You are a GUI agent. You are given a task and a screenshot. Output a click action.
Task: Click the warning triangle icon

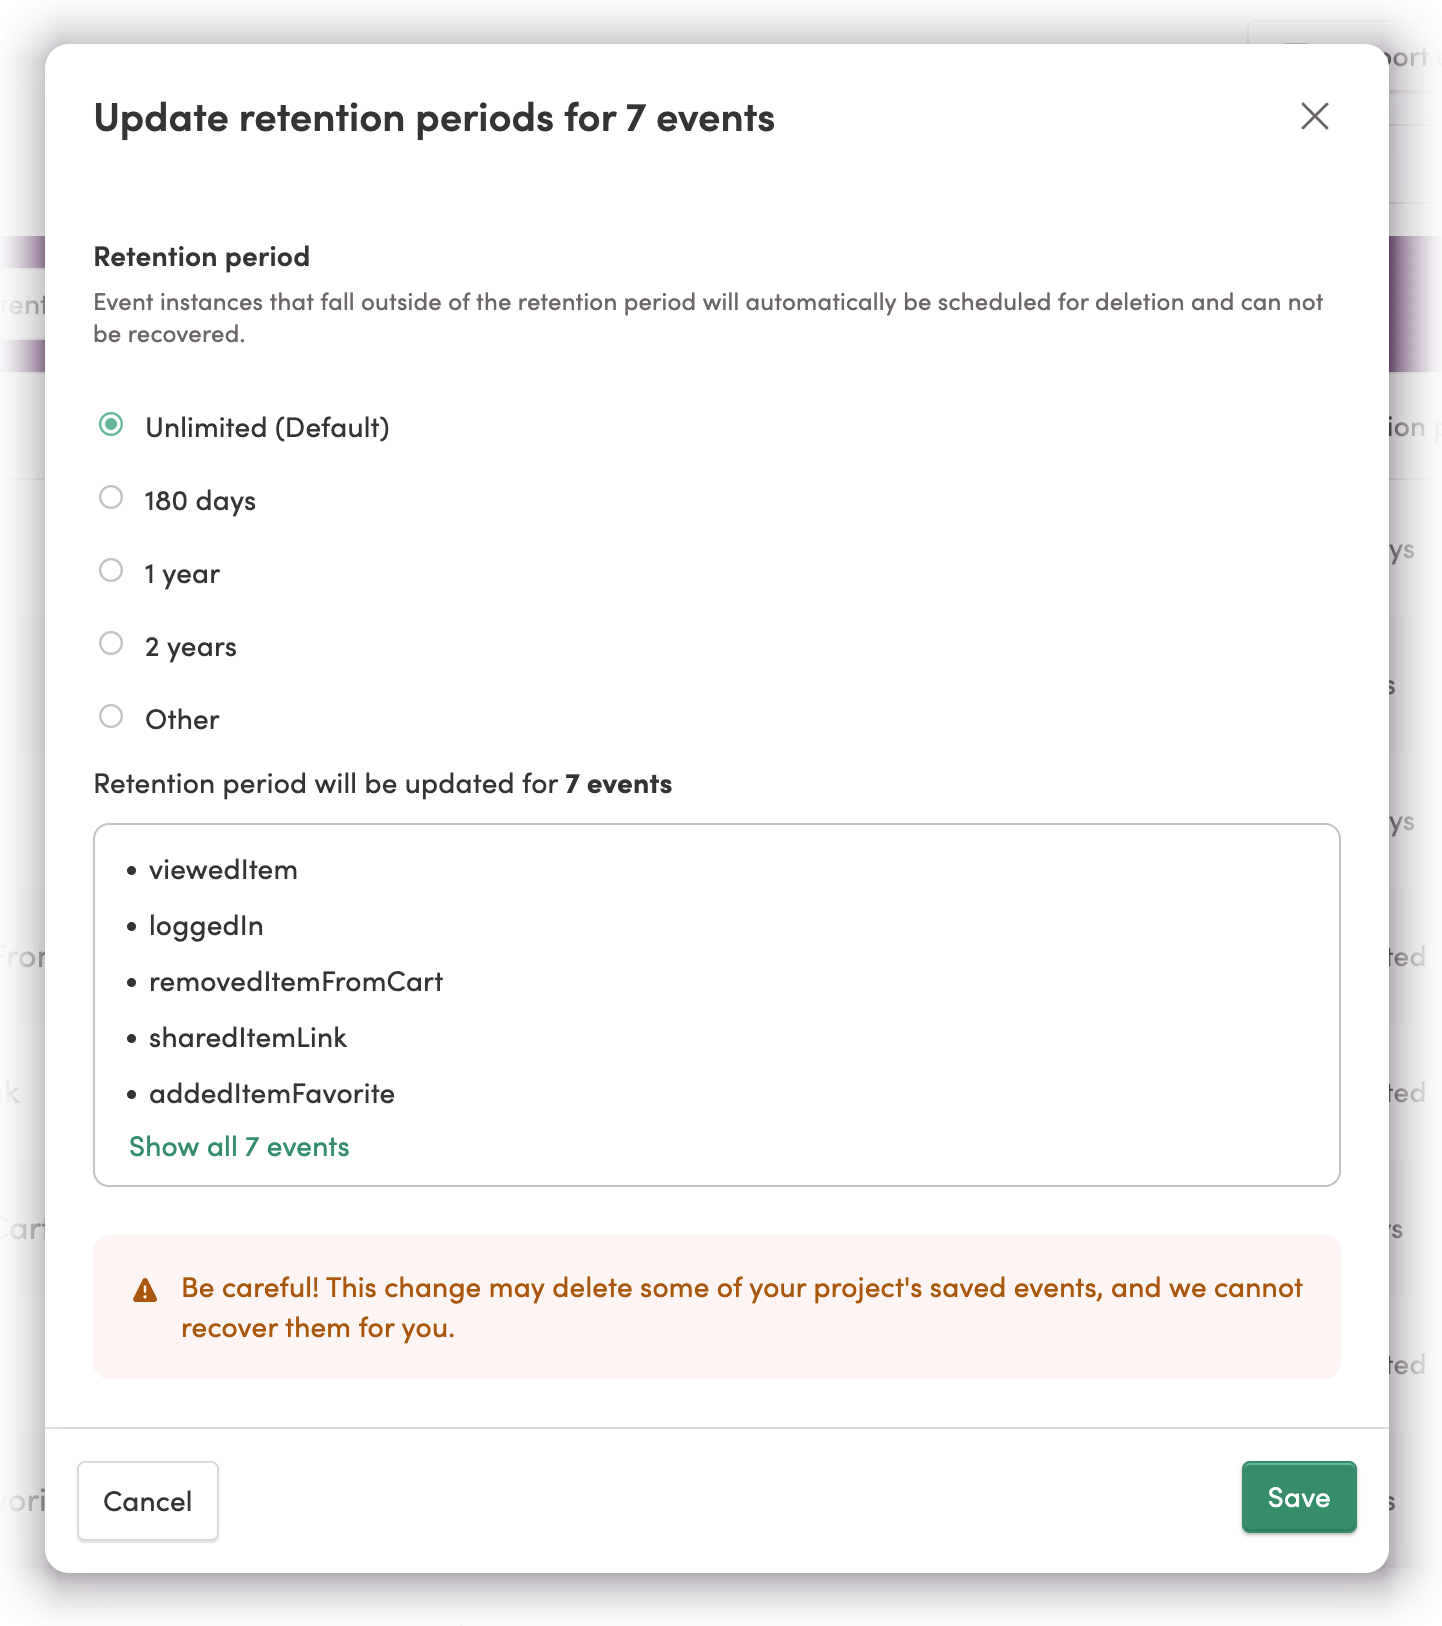pos(145,1291)
